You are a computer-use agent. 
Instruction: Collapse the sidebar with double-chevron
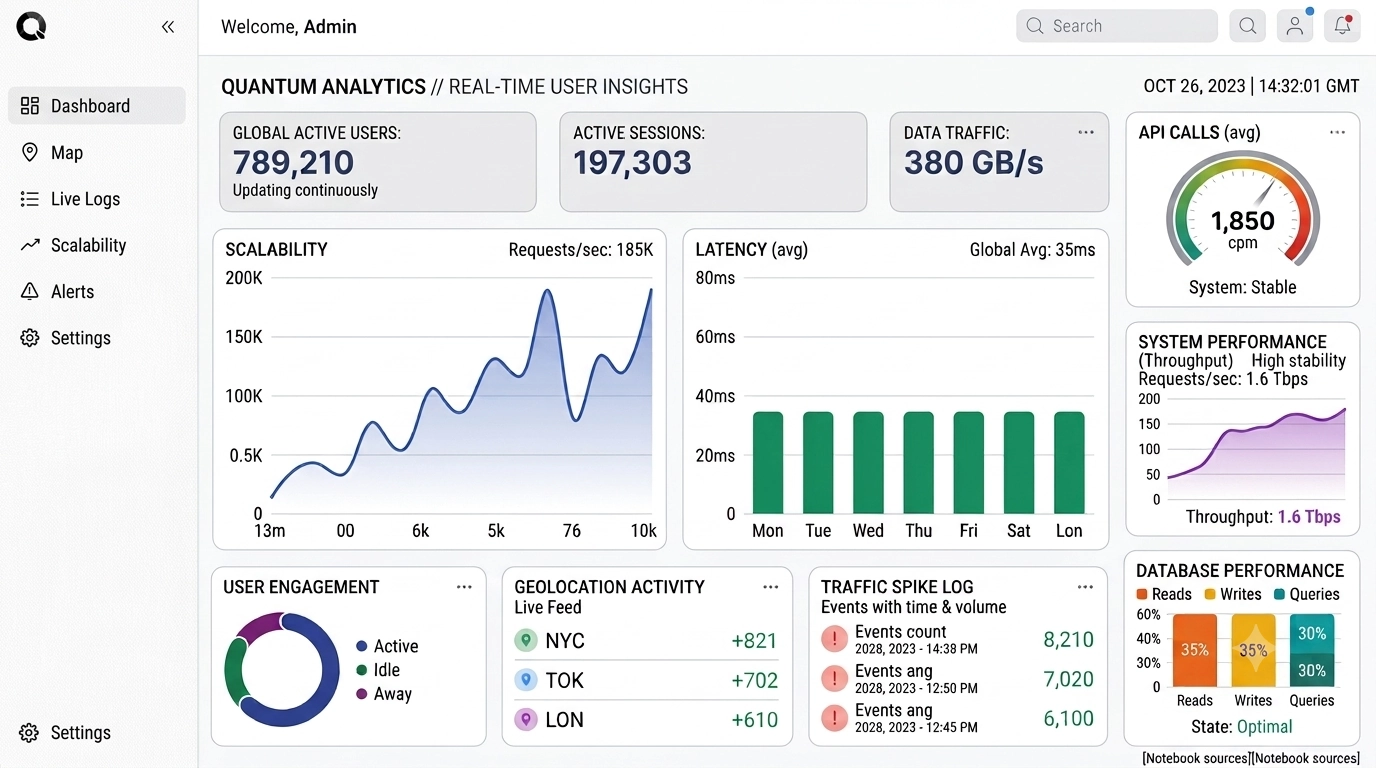168,27
